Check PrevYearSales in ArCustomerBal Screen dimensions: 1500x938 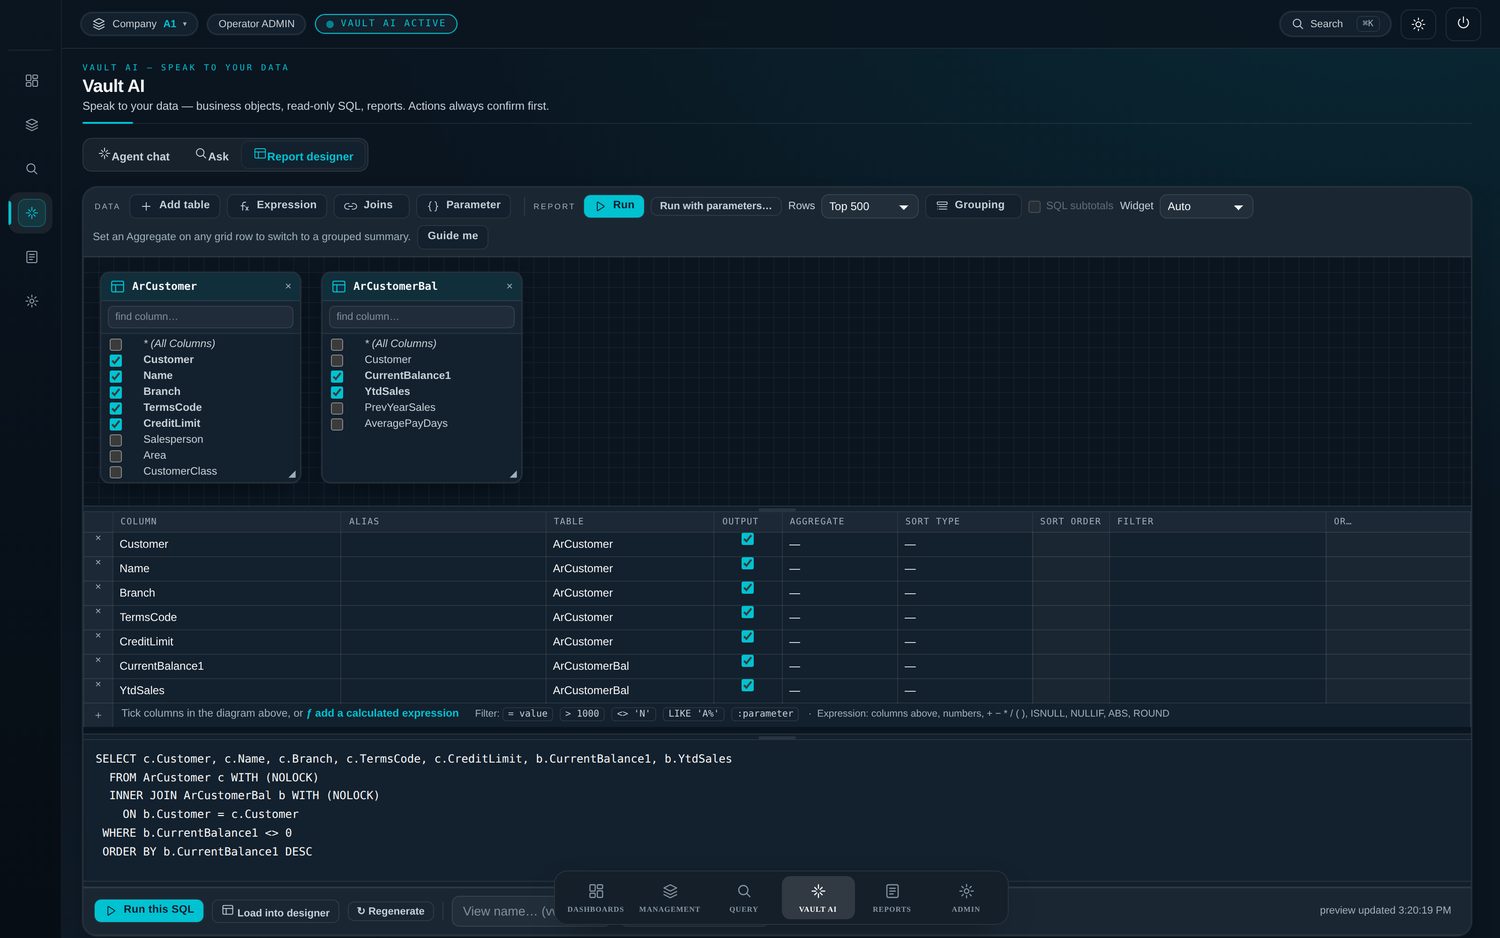point(337,408)
